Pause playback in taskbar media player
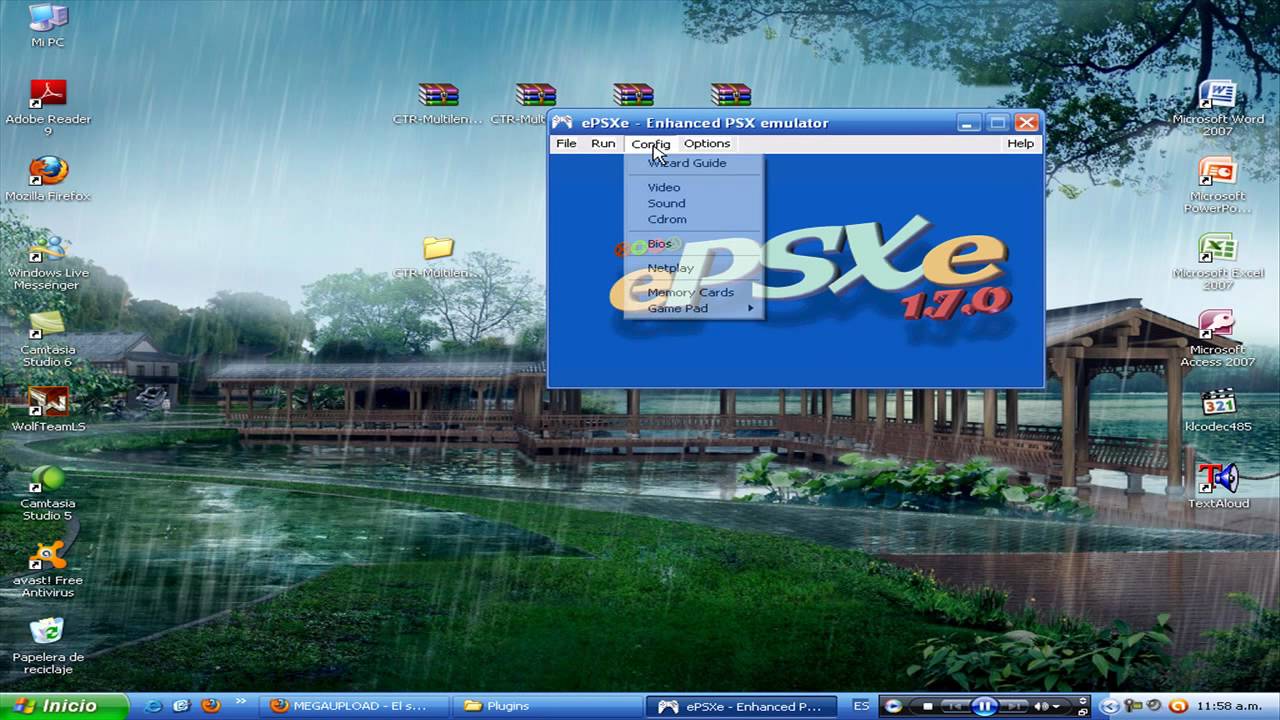The image size is (1280, 720). [984, 706]
